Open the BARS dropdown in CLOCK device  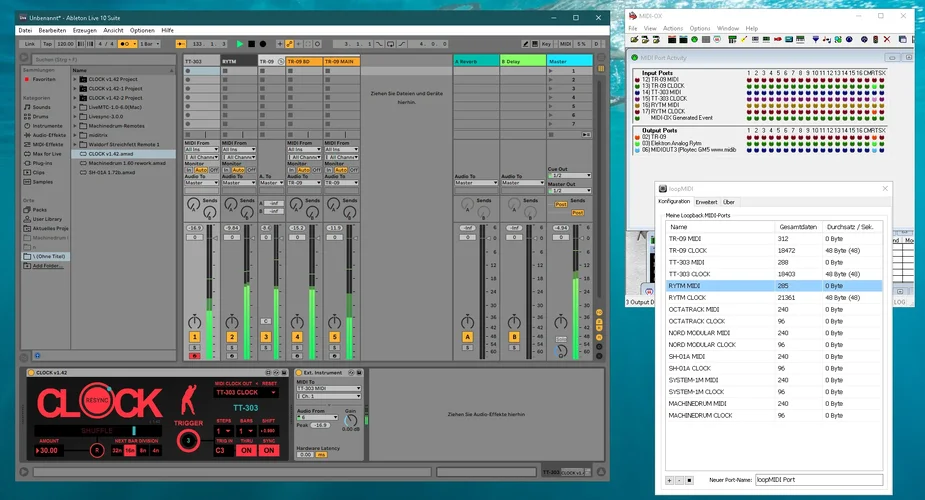[x=245, y=431]
